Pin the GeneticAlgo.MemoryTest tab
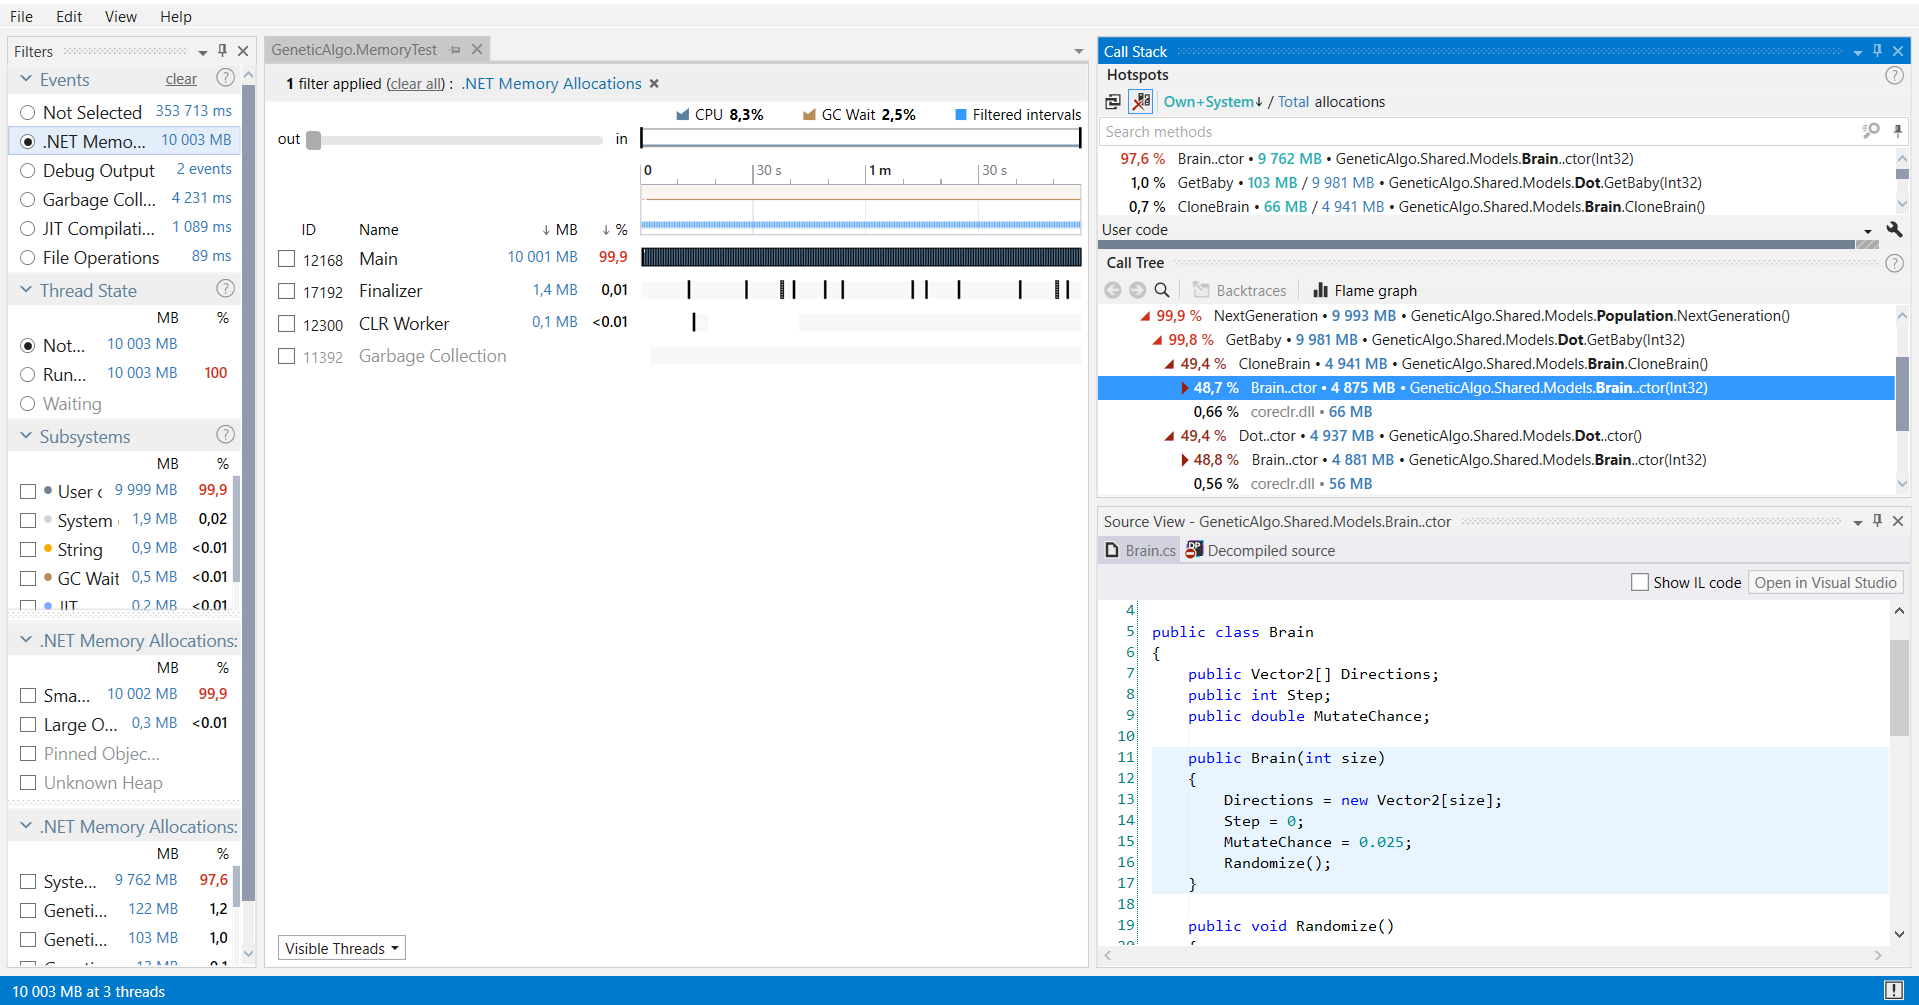Screen dimensions: 1919x1005 click(456, 50)
